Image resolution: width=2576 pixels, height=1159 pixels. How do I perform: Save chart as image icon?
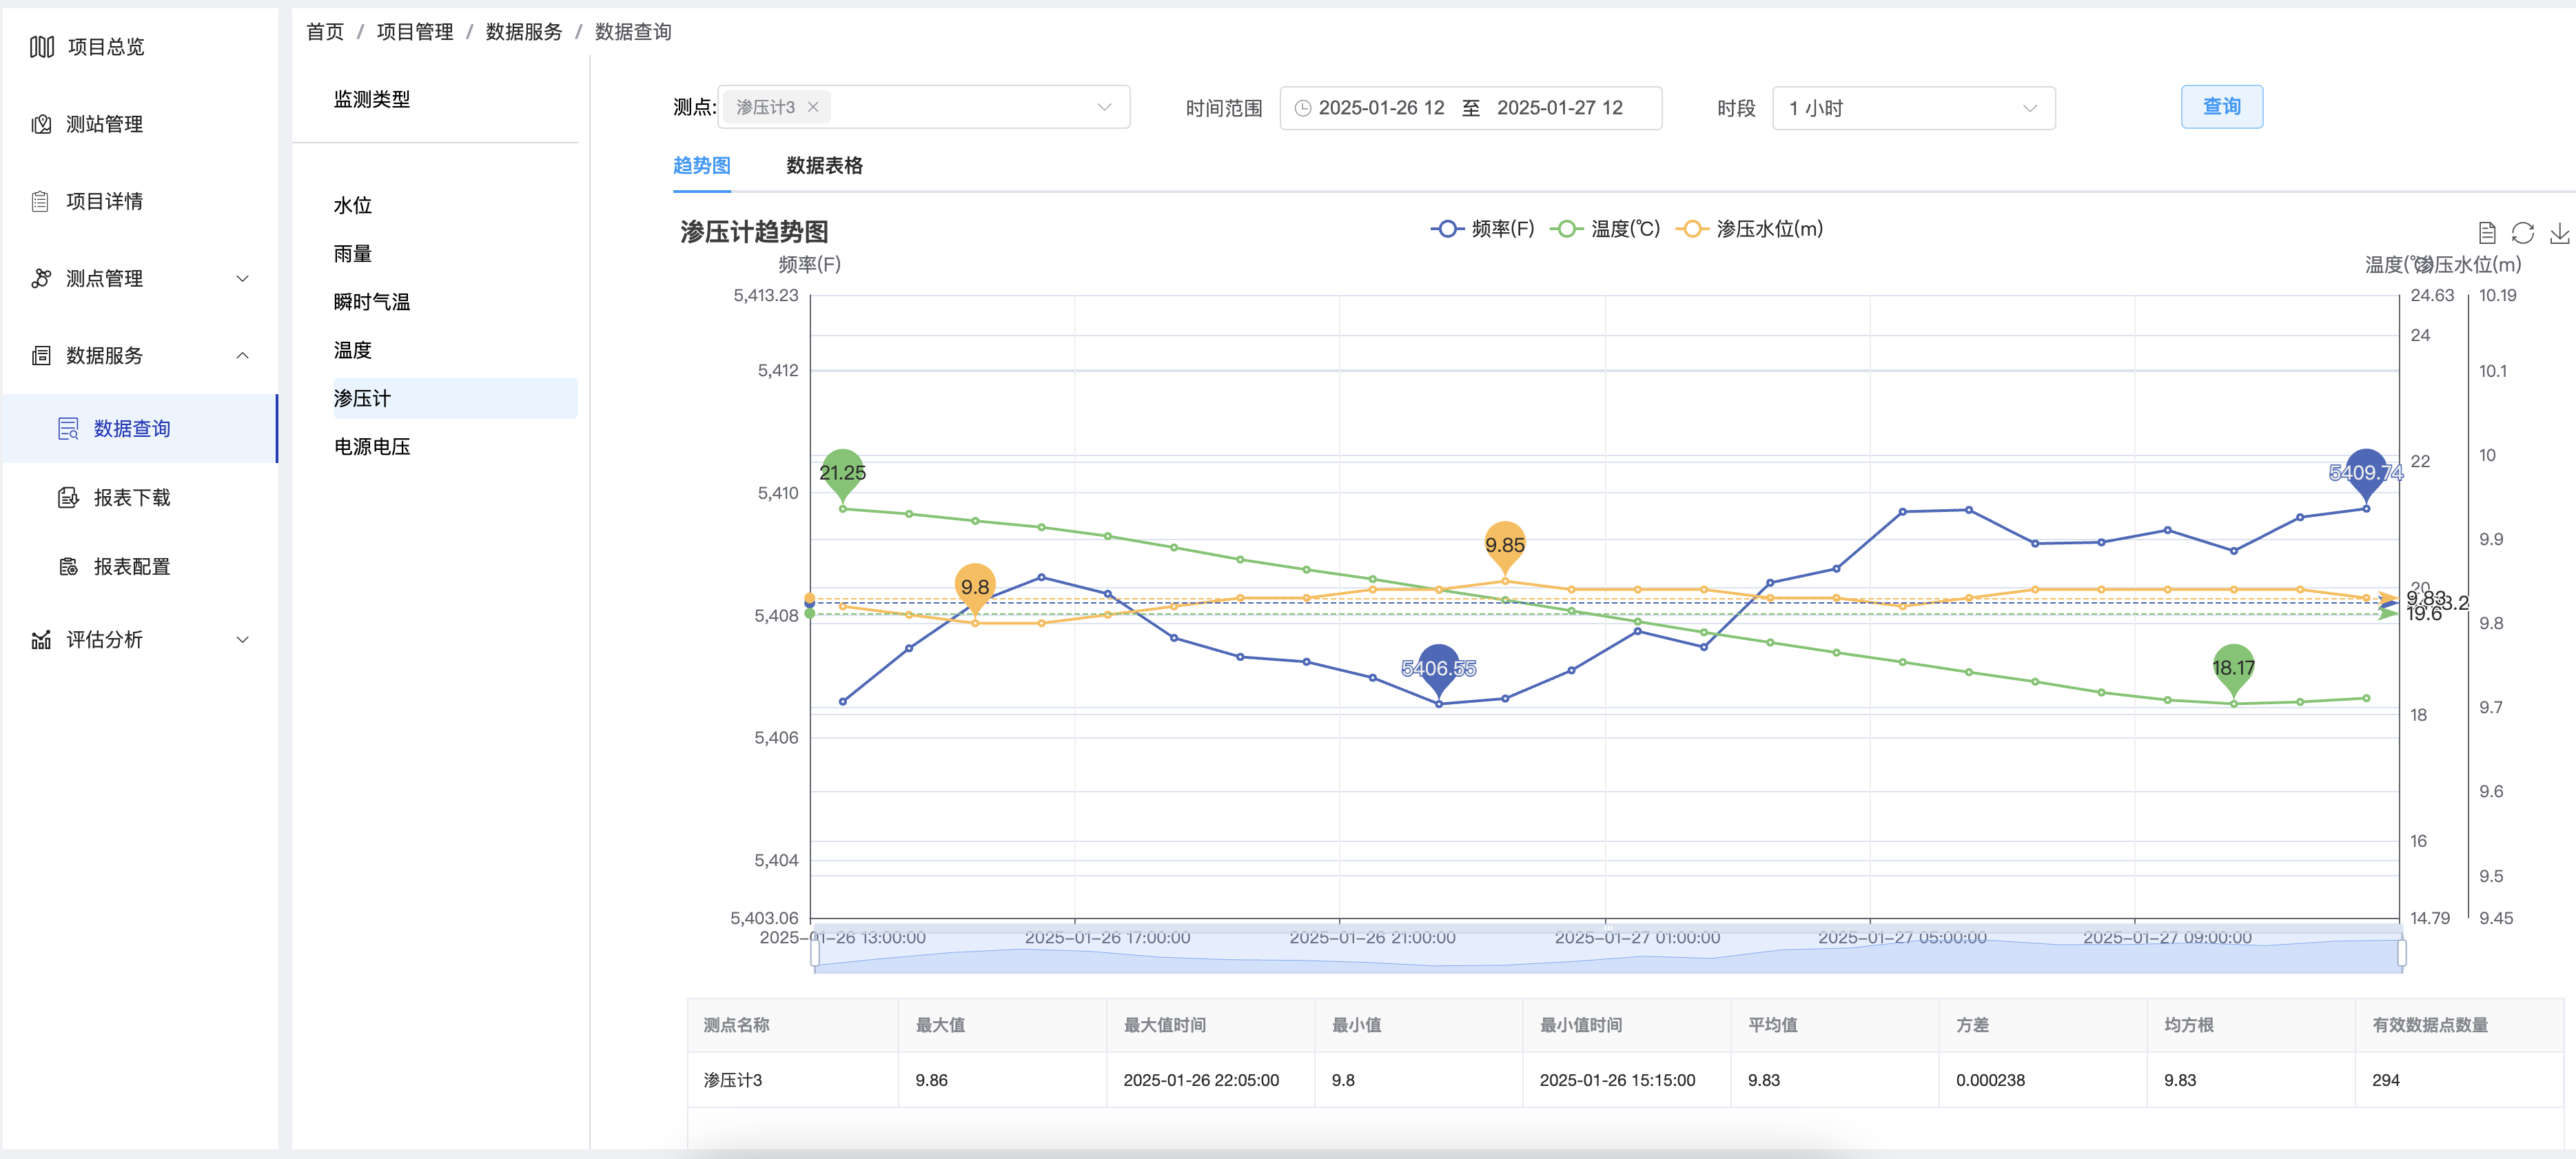[x=2559, y=233]
